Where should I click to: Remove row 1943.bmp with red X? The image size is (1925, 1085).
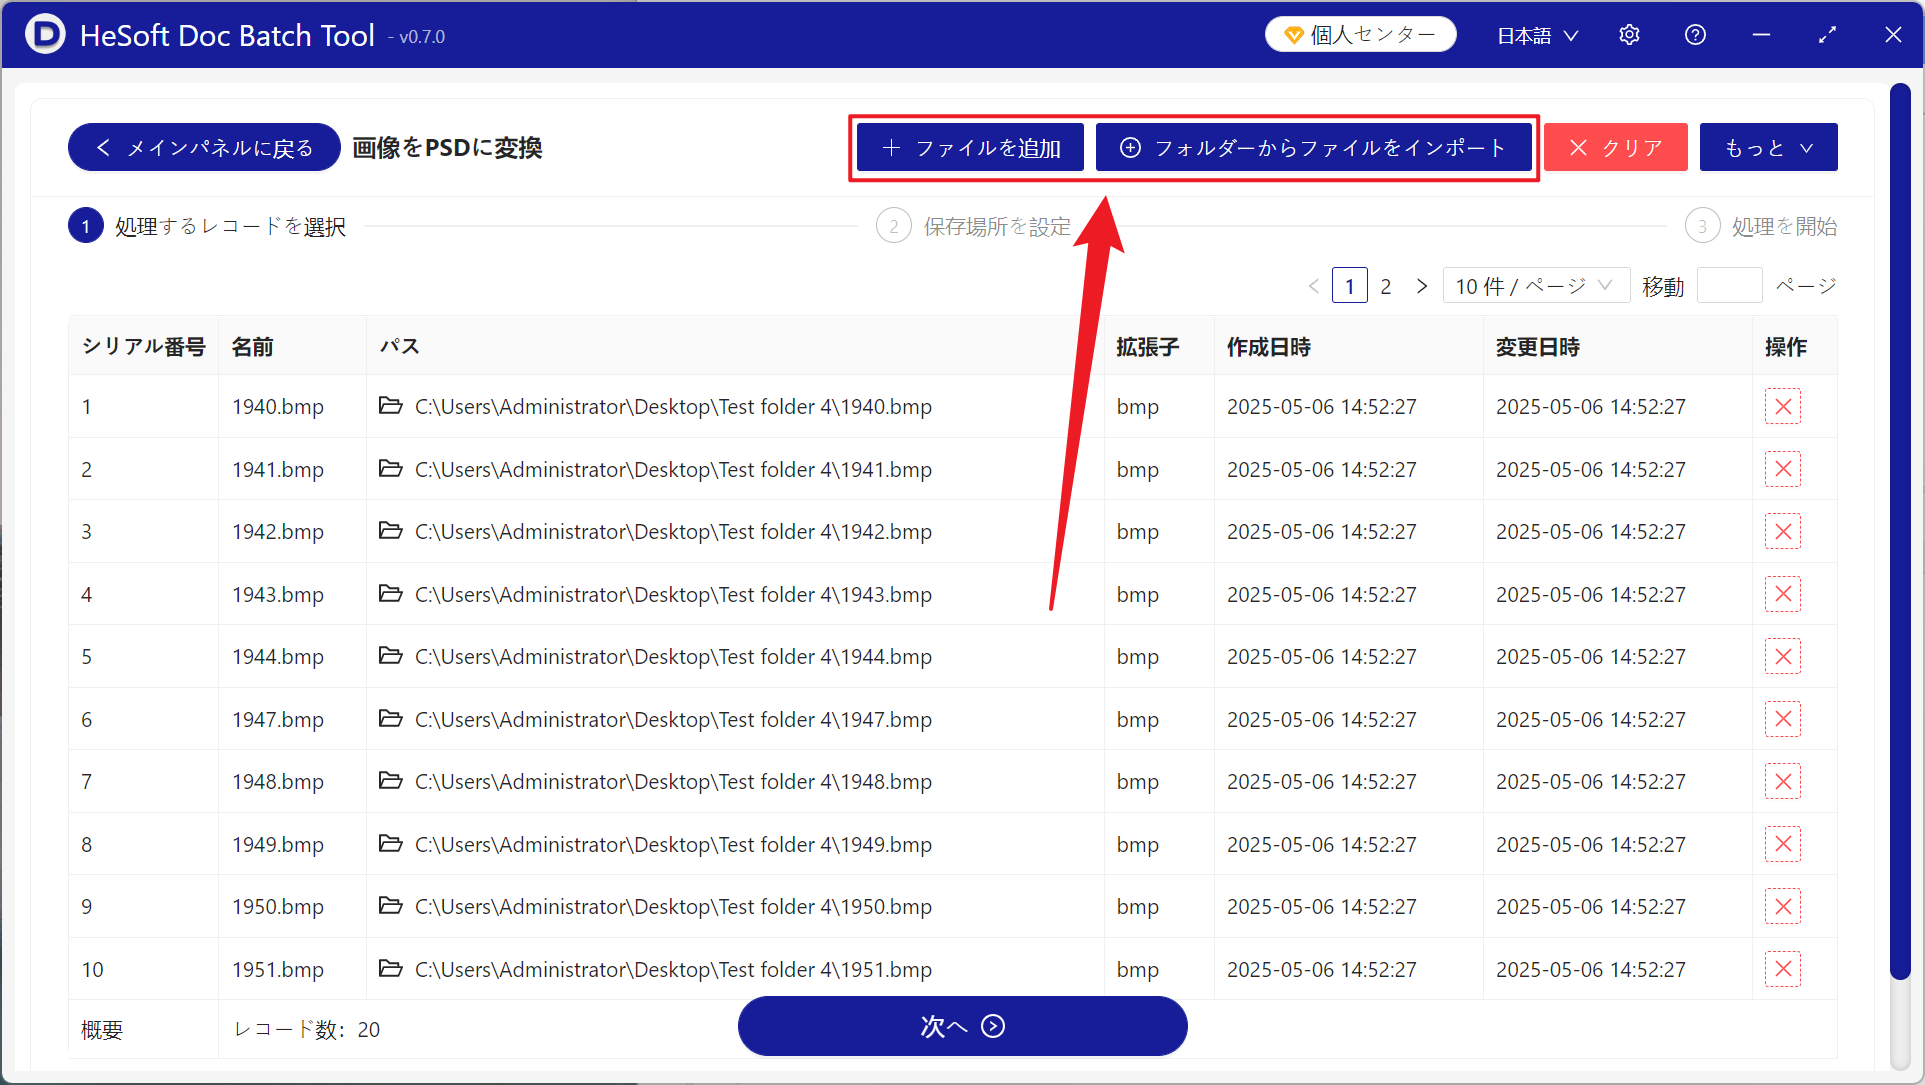[1783, 594]
